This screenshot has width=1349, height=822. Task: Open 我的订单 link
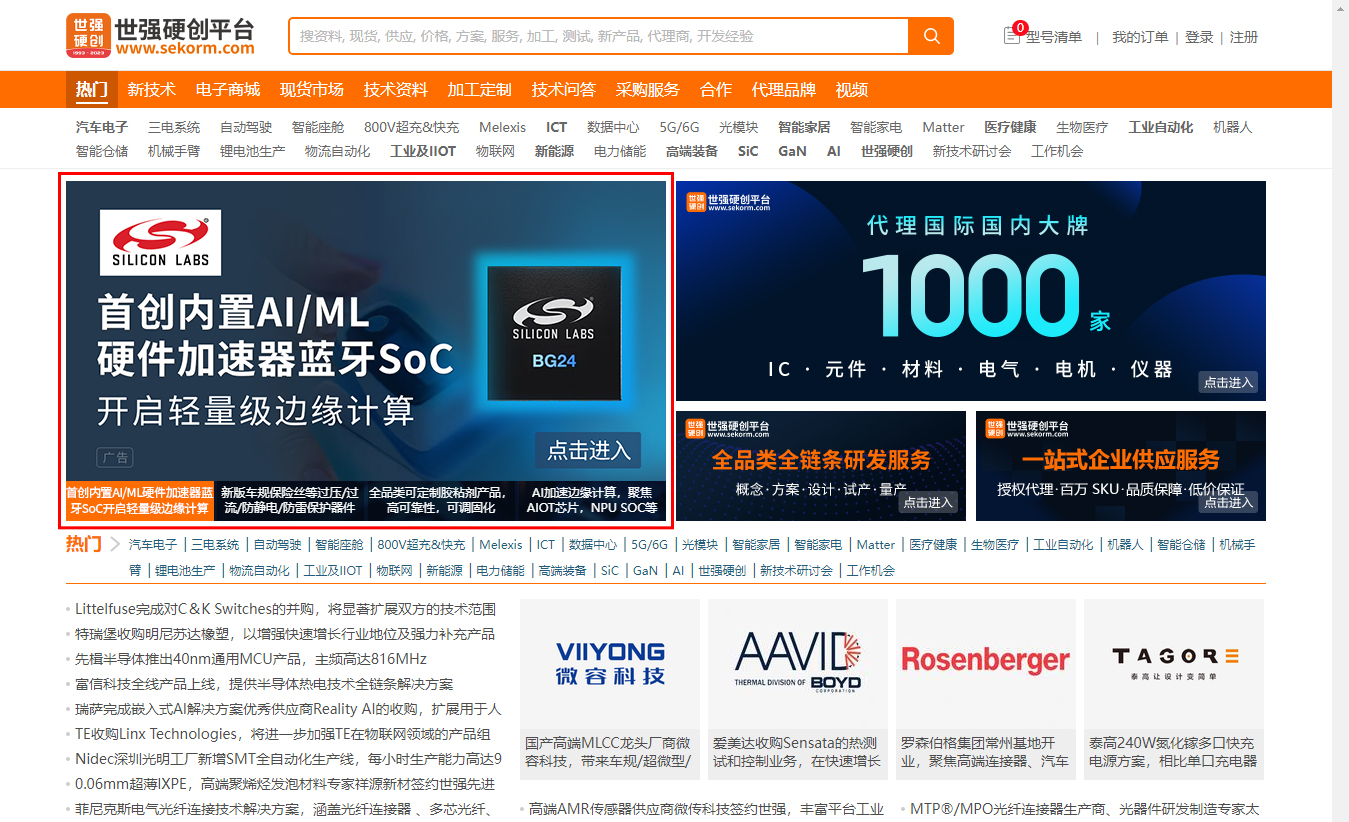(1140, 37)
